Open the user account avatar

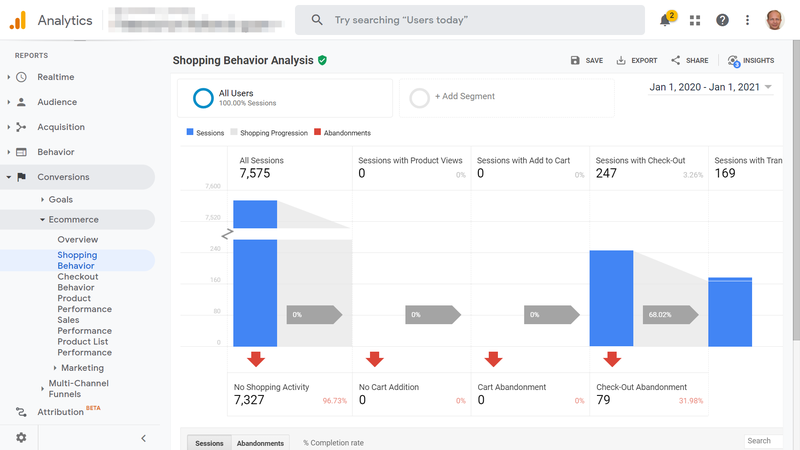point(774,20)
